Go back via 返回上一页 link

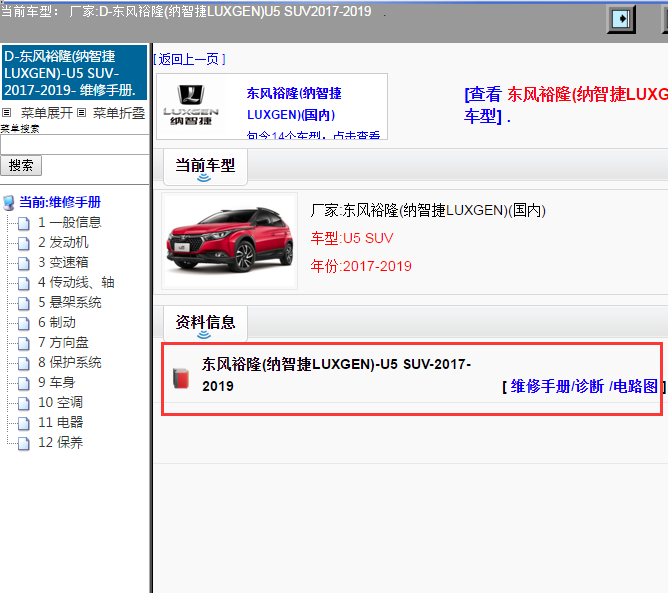(x=189, y=59)
